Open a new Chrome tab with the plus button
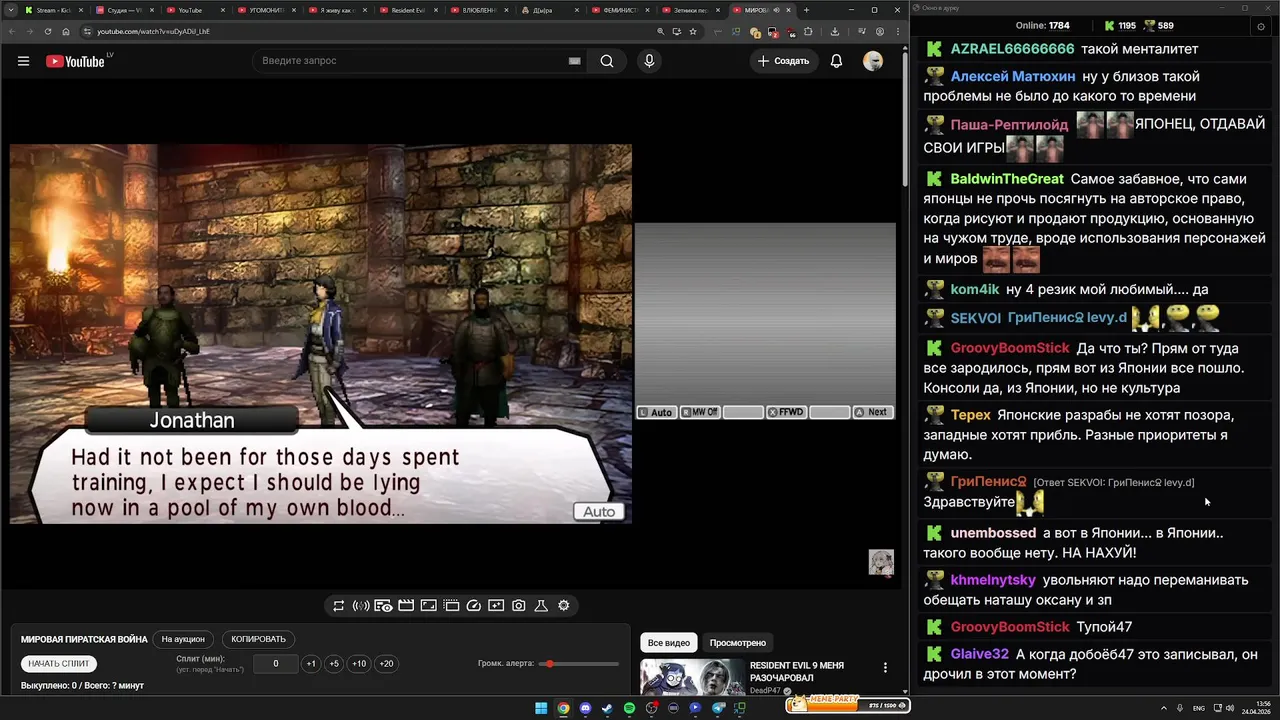 pyautogui.click(x=808, y=10)
